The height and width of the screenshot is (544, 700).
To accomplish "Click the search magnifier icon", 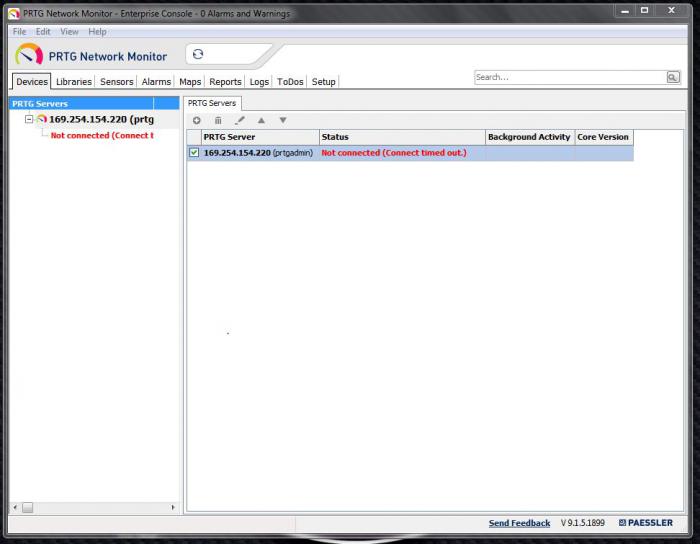I will 673,77.
